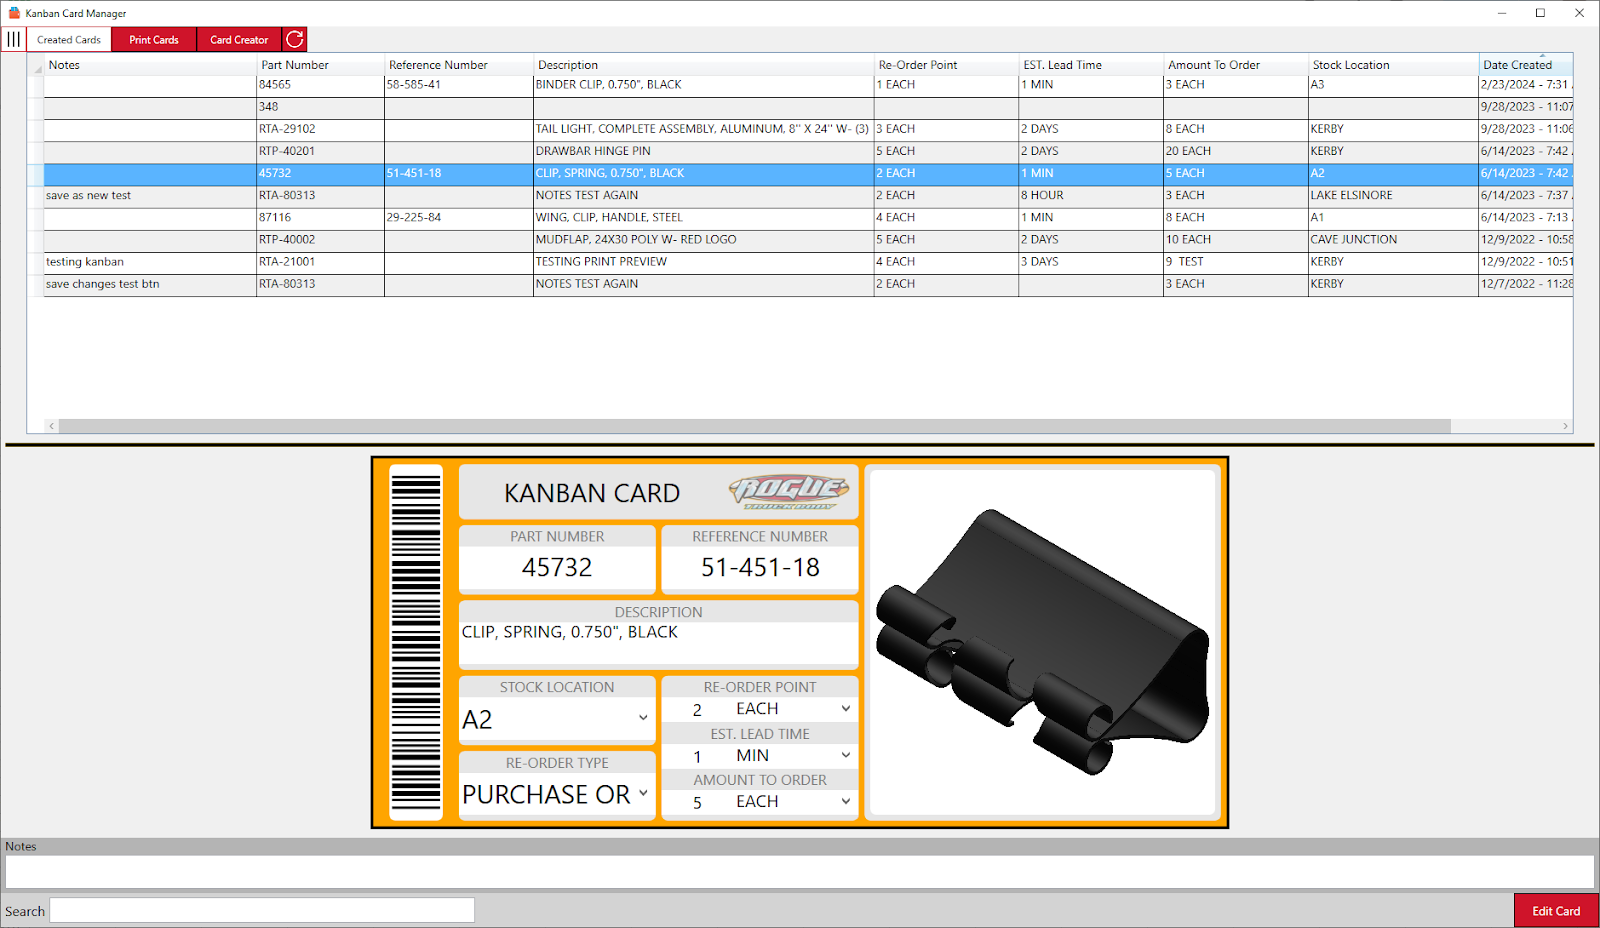The width and height of the screenshot is (1600, 928).
Task: Click the spring clip product image
Action: point(1042,642)
